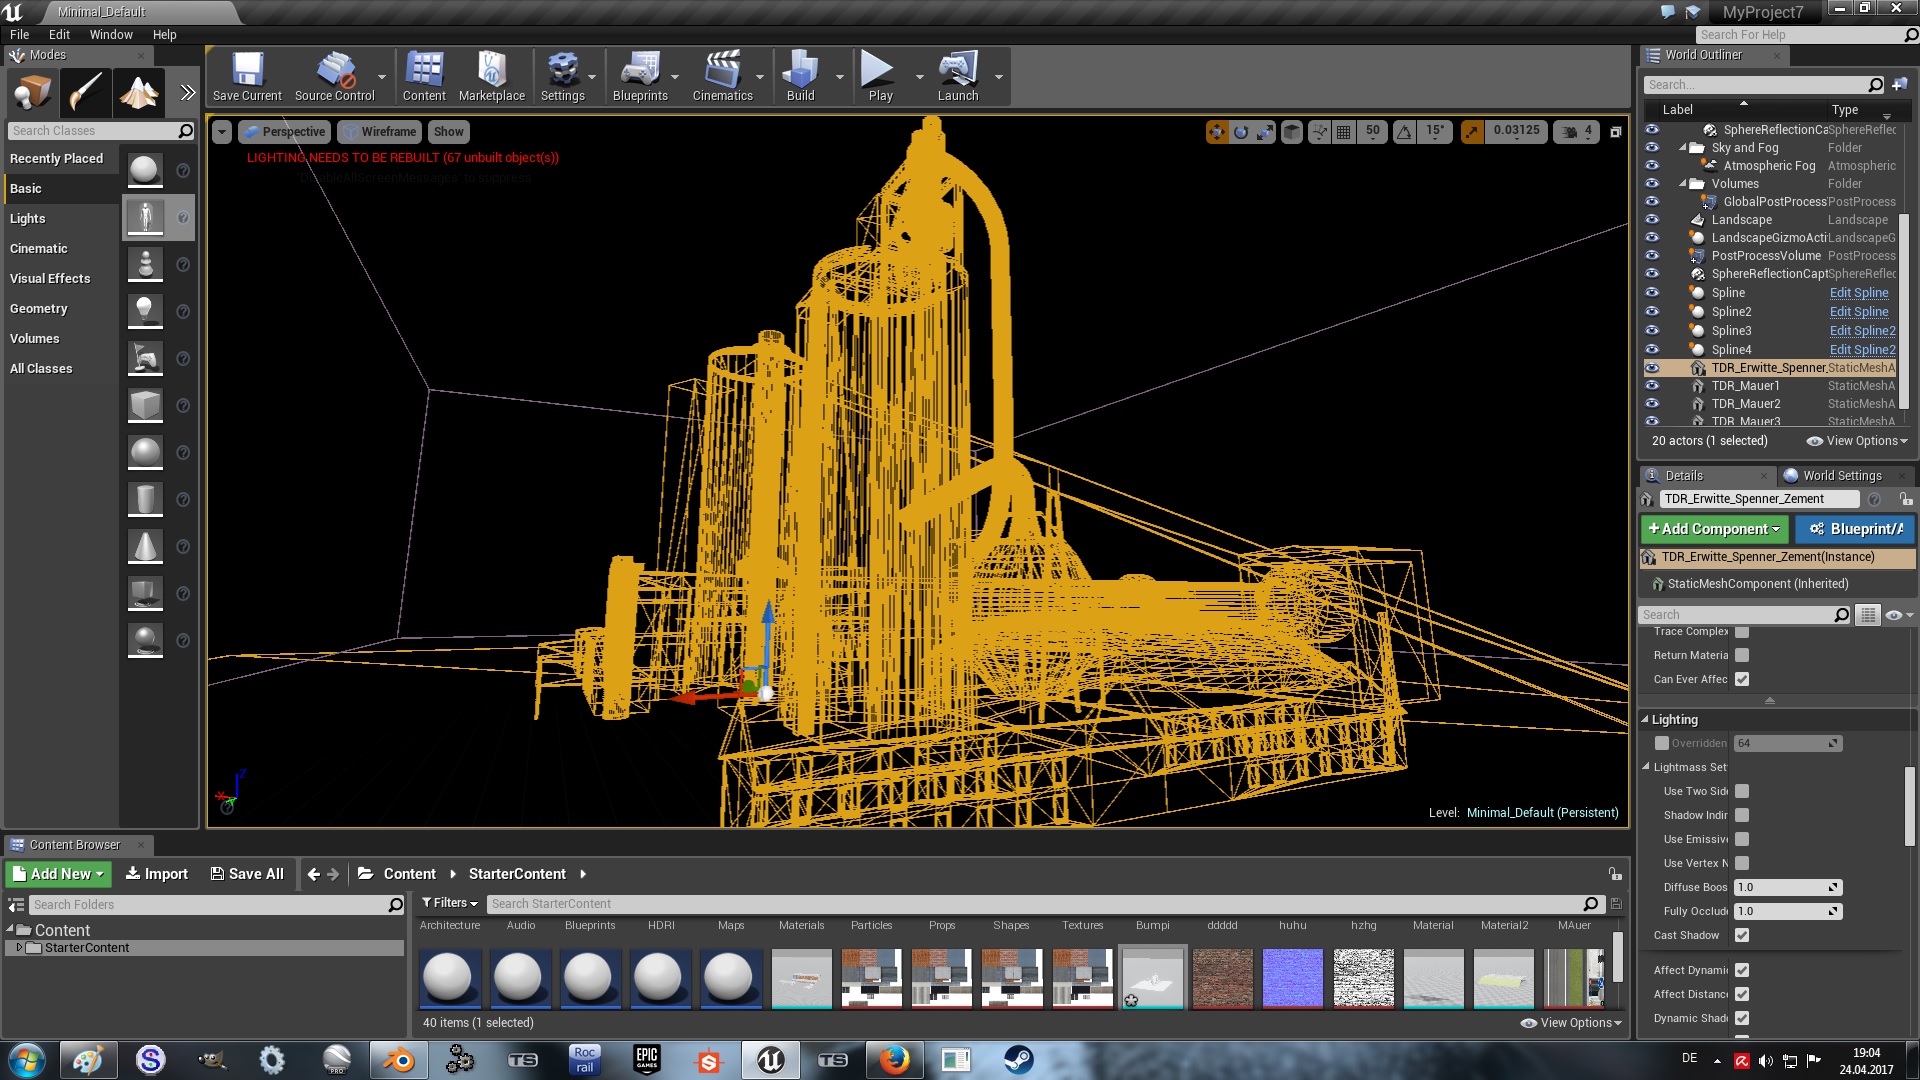This screenshot has height=1080, width=1920.
Task: Toggle the Cast Shadow checkbox
Action: pyautogui.click(x=1742, y=935)
